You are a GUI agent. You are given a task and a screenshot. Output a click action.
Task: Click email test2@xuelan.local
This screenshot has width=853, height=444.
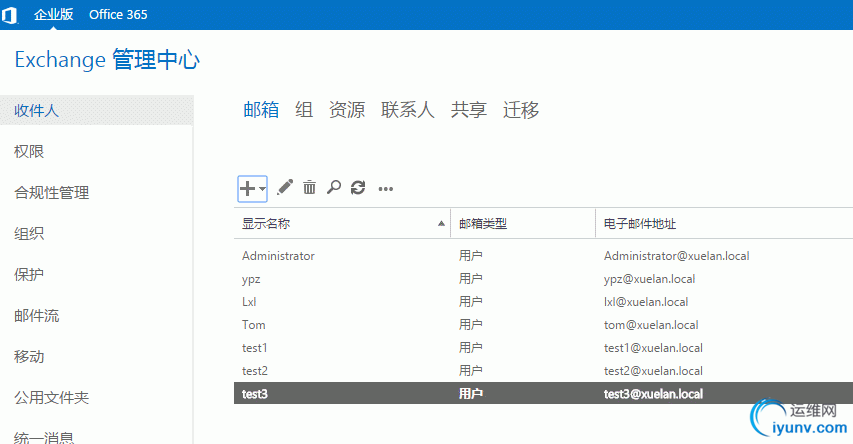(x=653, y=371)
